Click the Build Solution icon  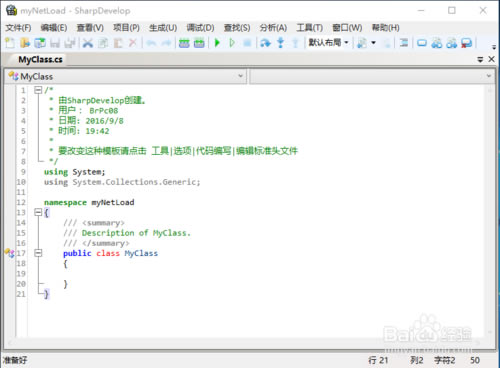[184, 43]
